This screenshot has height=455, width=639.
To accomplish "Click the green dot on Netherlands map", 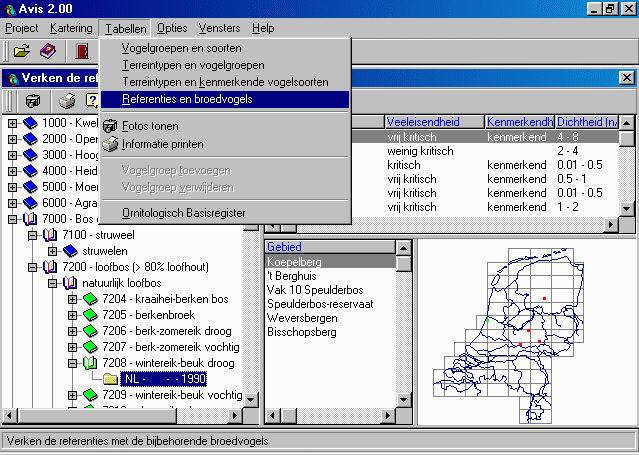I will [x=487, y=320].
